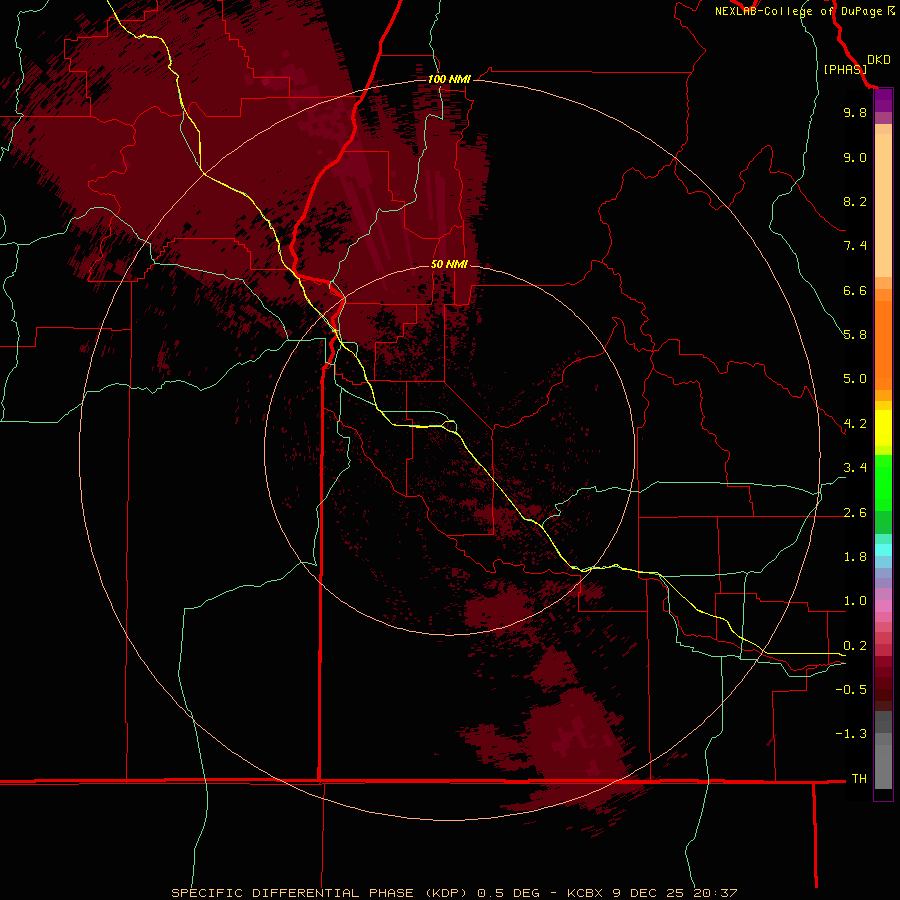Click the 8.2 legend value
900x900 pixels.
tap(855, 201)
